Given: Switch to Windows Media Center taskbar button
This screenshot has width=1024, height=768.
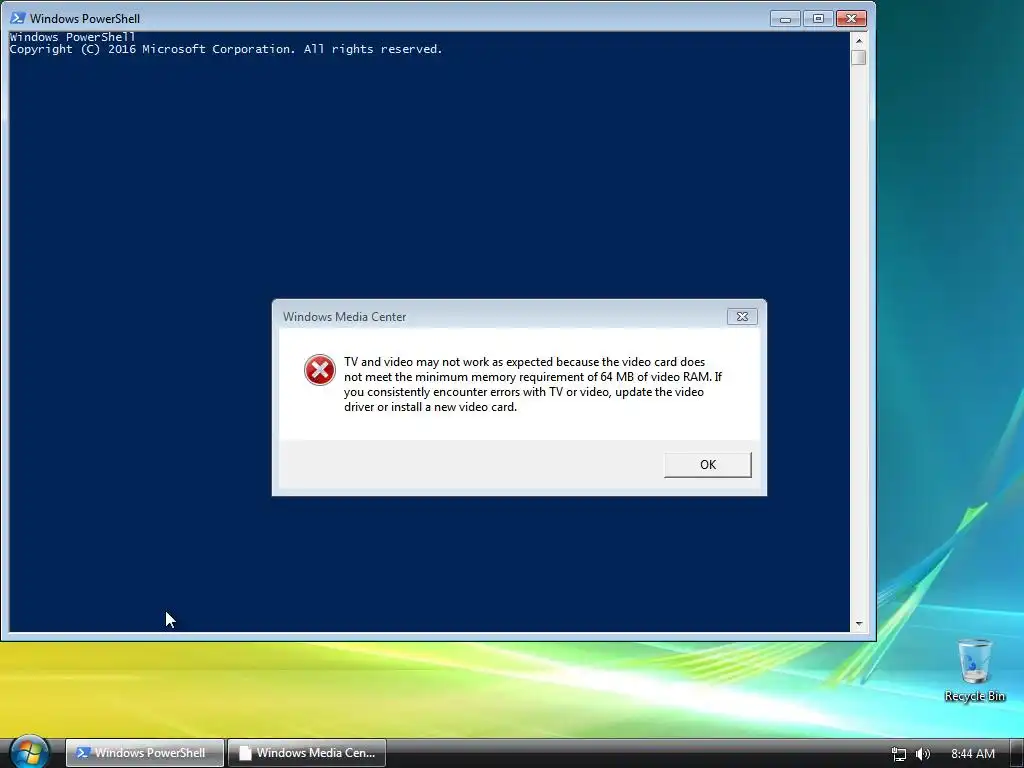Looking at the screenshot, I should coord(307,752).
